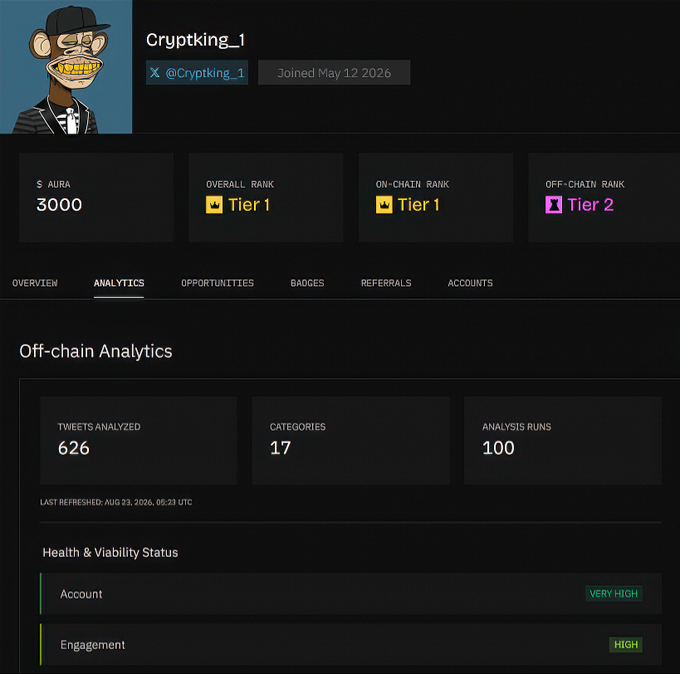Image resolution: width=680 pixels, height=674 pixels.
Task: Click the Off-chain Analytics heading
Action: pos(95,351)
